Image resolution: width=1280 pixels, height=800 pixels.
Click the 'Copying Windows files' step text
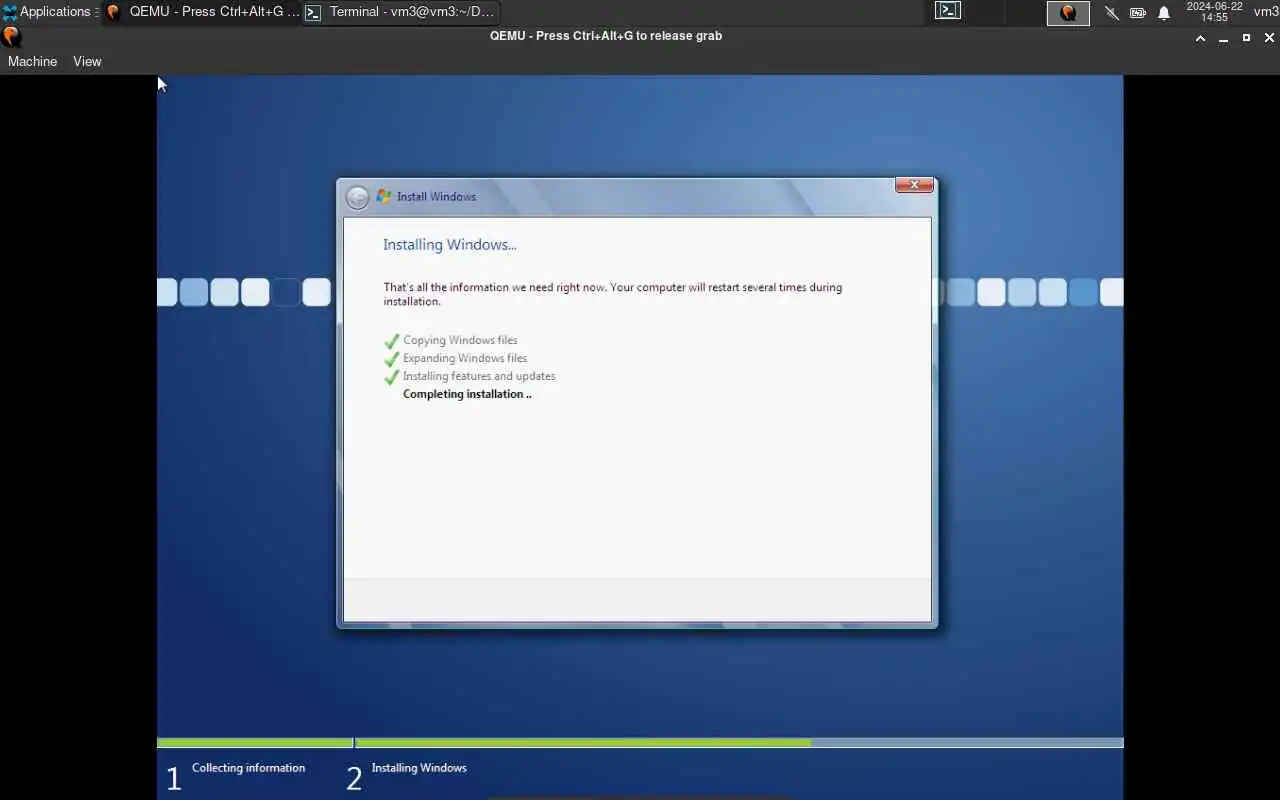pos(460,340)
